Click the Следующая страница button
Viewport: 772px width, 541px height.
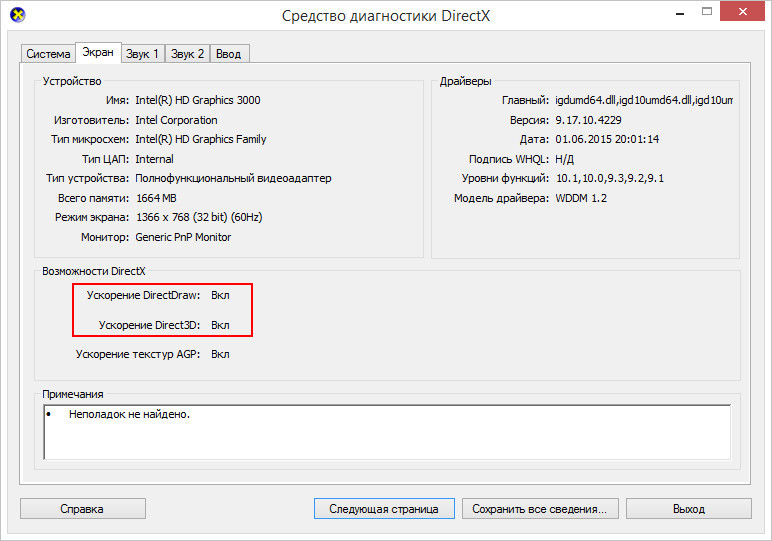383,509
